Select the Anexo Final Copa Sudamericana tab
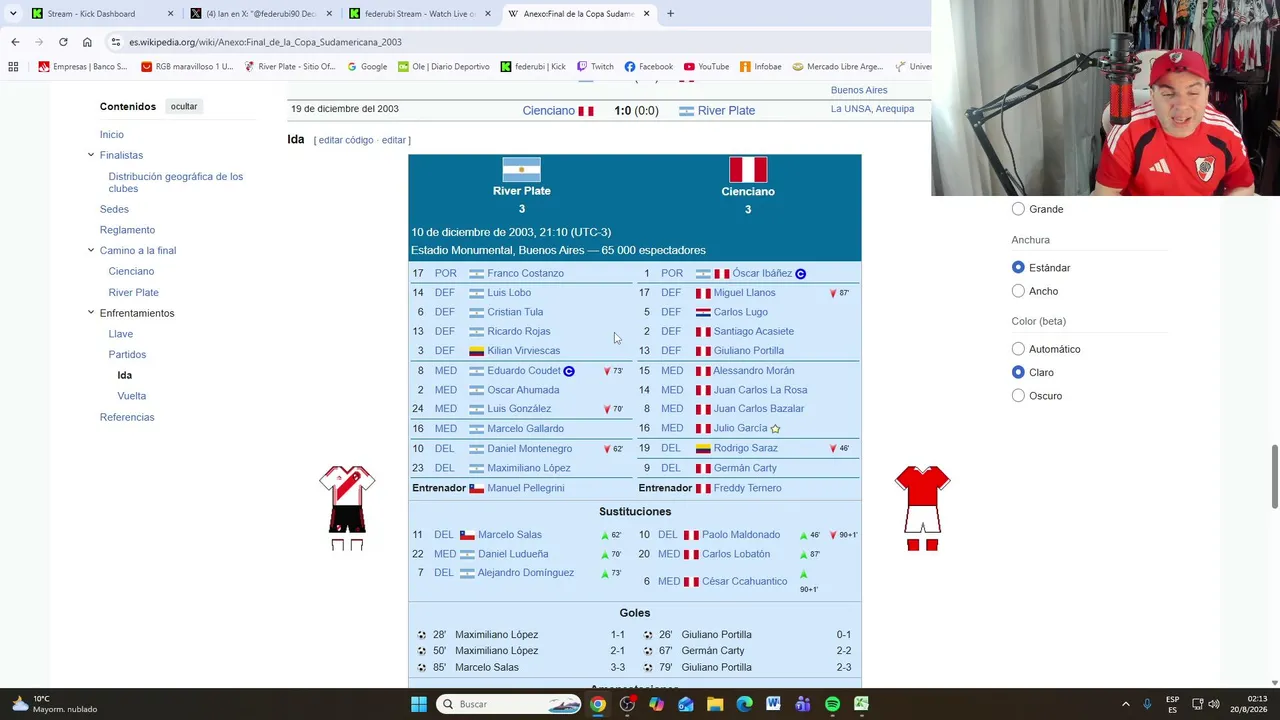 click(578, 14)
